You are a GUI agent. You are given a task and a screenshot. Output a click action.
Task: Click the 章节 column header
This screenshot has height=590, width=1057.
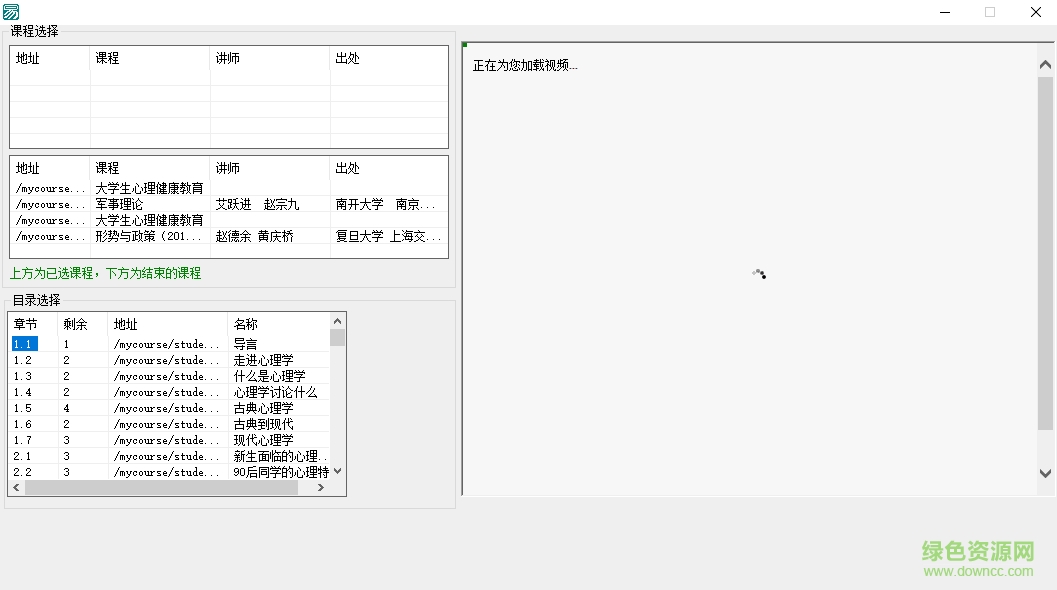tap(23, 323)
